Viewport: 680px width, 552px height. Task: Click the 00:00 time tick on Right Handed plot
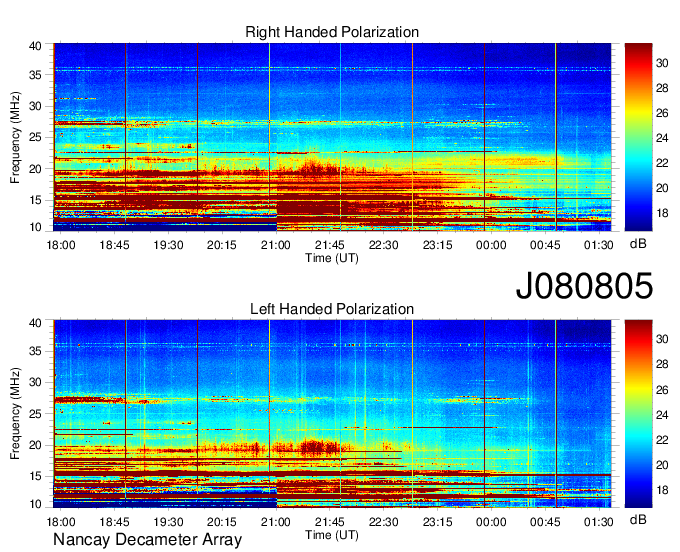tap(491, 245)
